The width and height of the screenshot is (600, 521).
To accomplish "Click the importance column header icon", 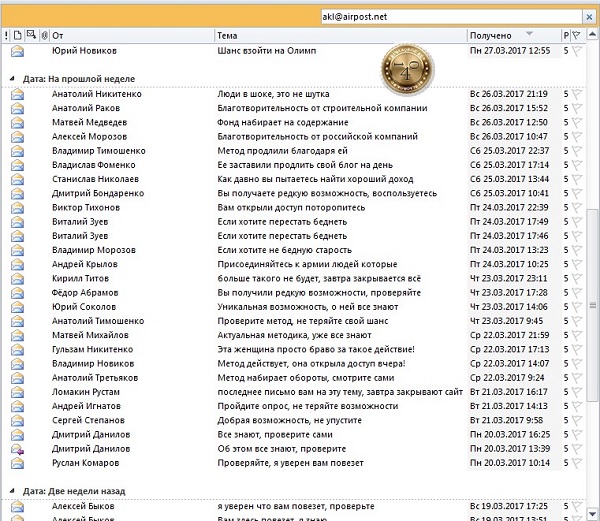I will tap(6, 36).
